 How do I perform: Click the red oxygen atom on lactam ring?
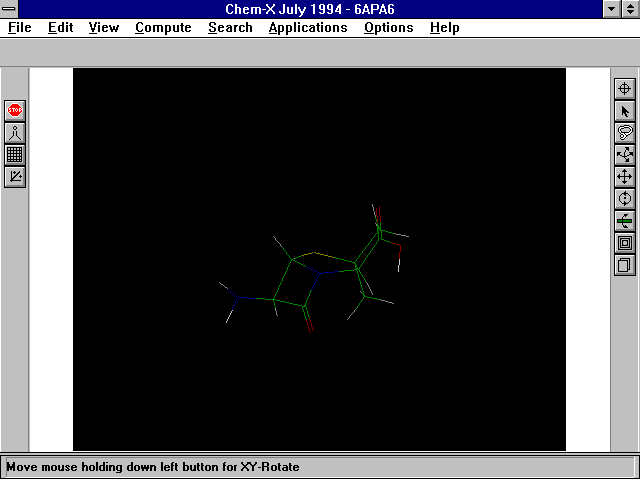pos(309,327)
